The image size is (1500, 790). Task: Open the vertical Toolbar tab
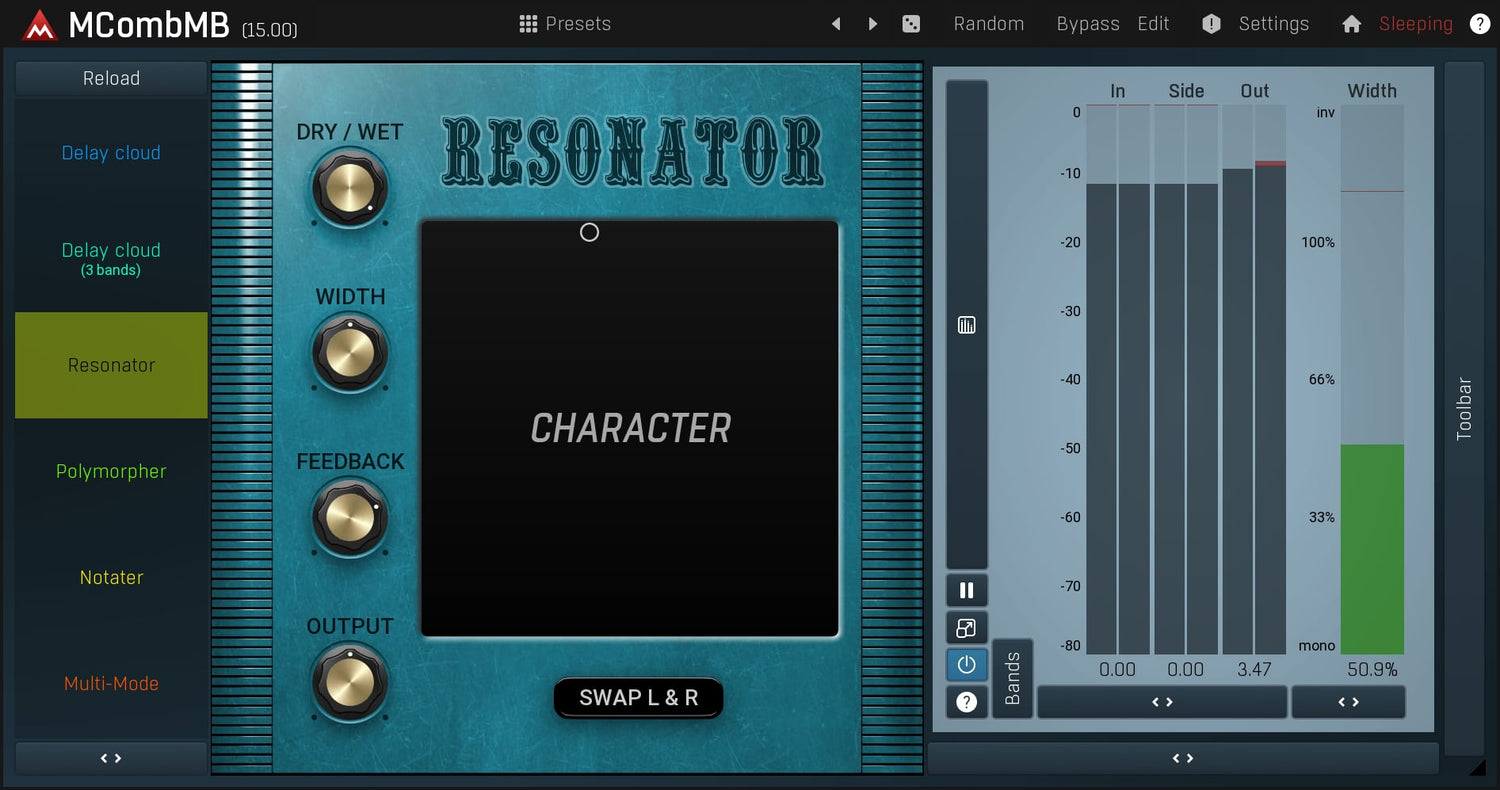pyautogui.click(x=1464, y=408)
